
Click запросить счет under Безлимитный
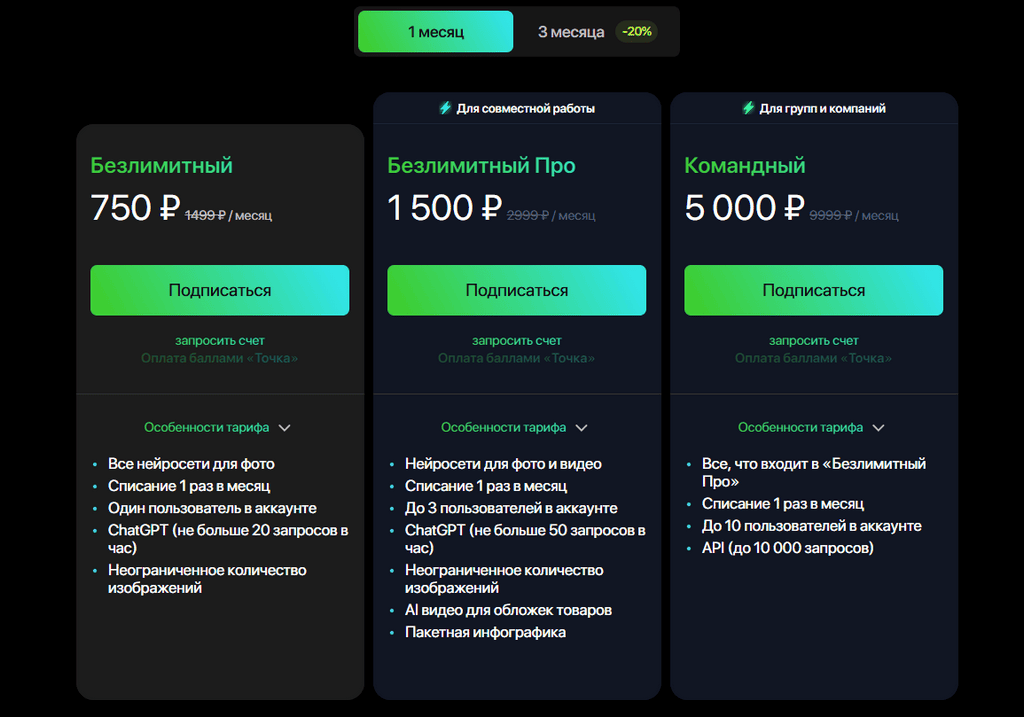pos(219,340)
